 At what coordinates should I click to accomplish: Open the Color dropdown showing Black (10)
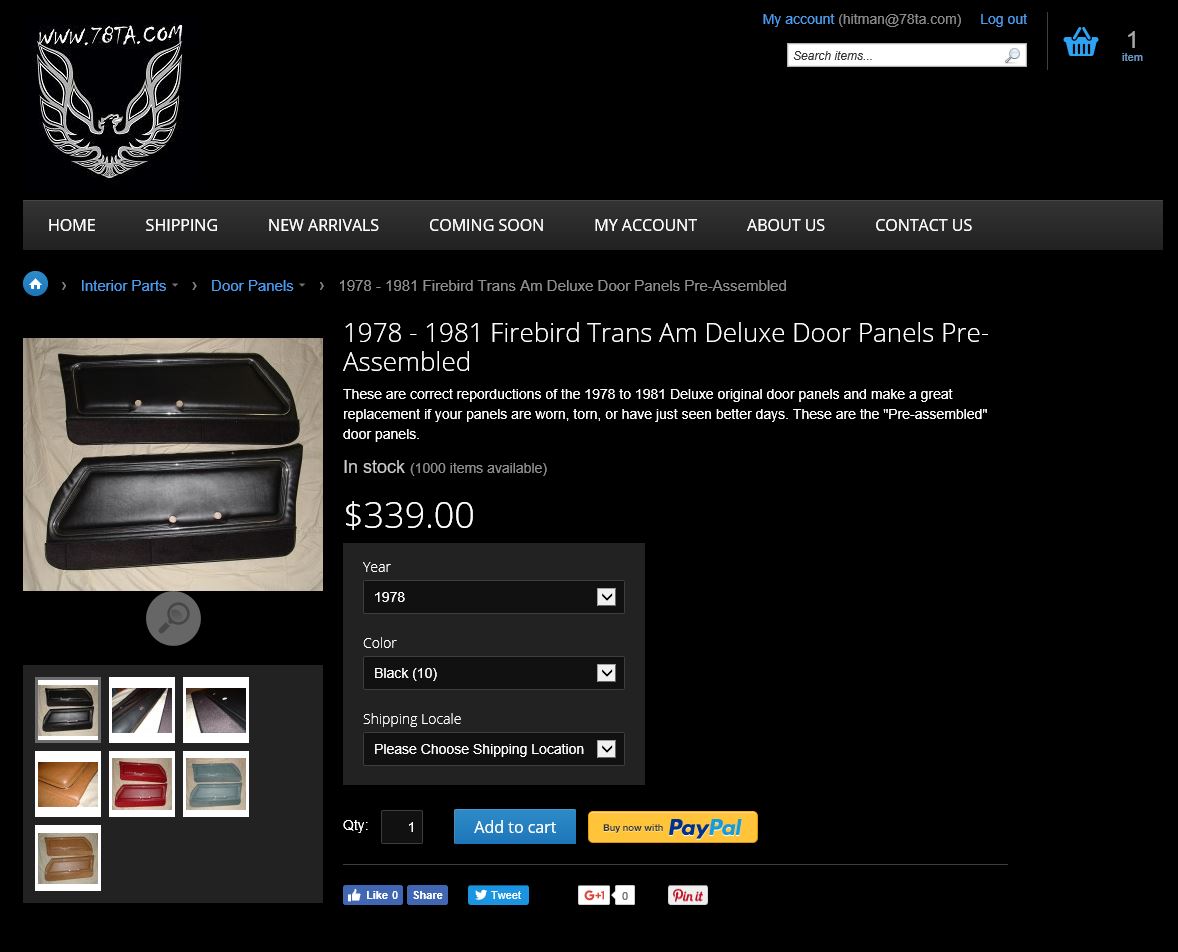tap(494, 672)
